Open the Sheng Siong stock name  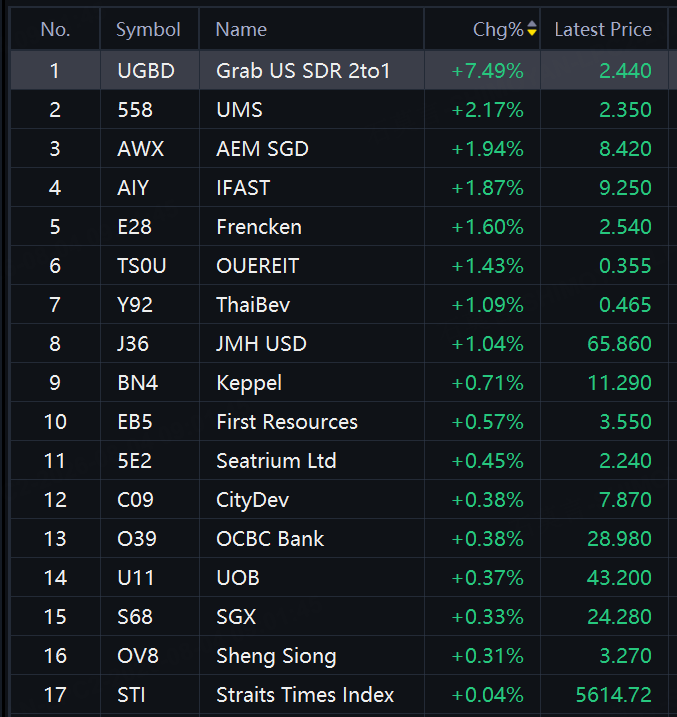point(276,656)
